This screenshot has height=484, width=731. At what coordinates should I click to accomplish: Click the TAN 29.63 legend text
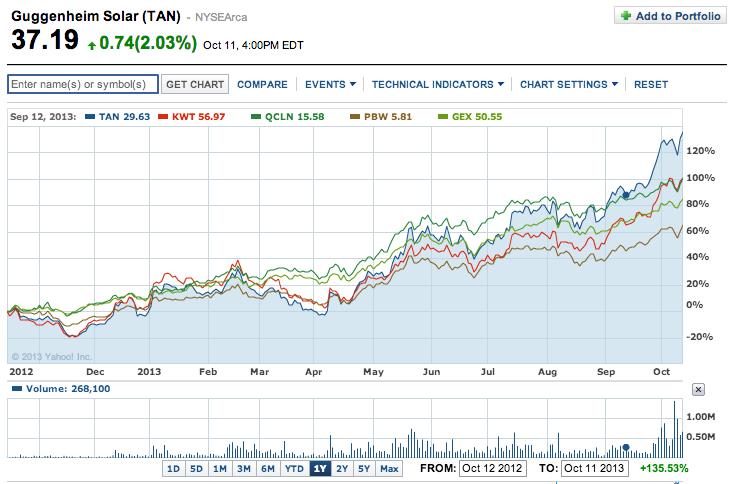[124, 117]
